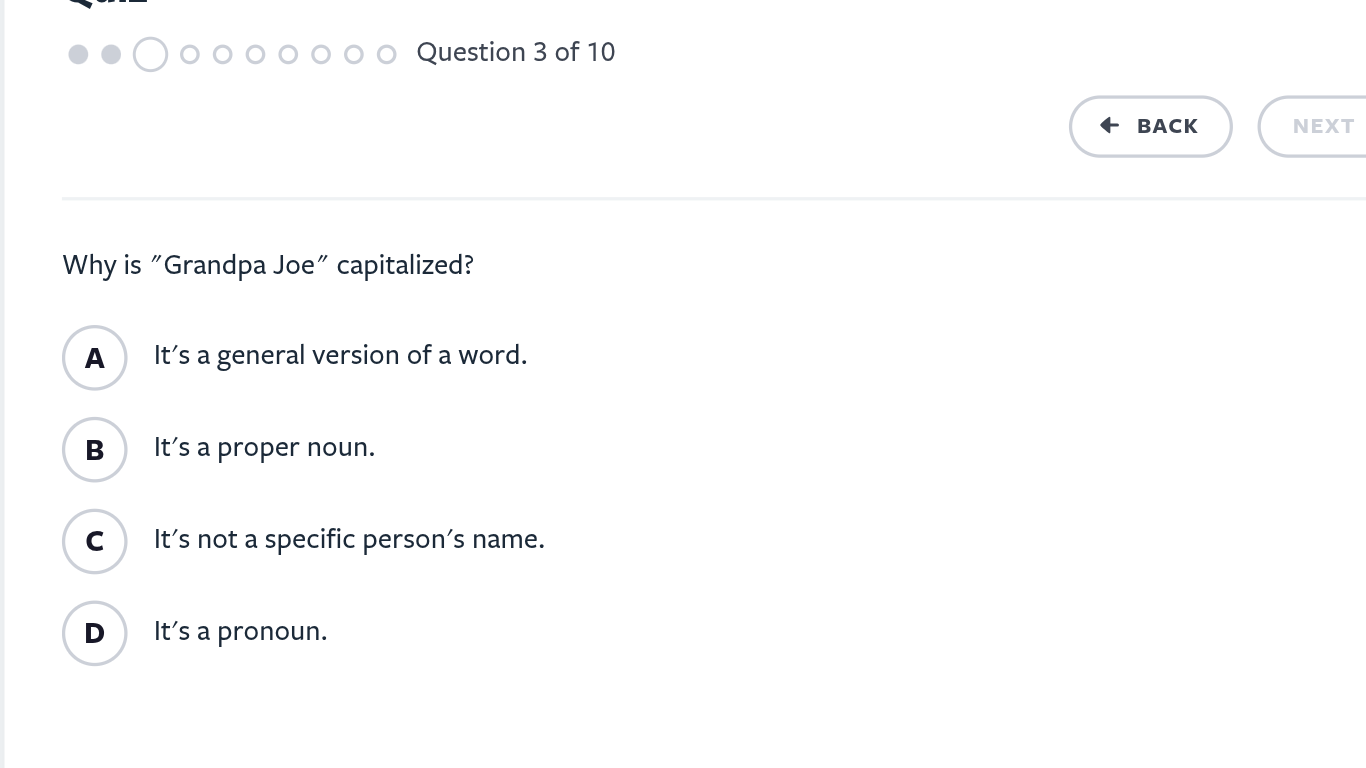
Task: Select answer circle A
Action: click(x=95, y=357)
